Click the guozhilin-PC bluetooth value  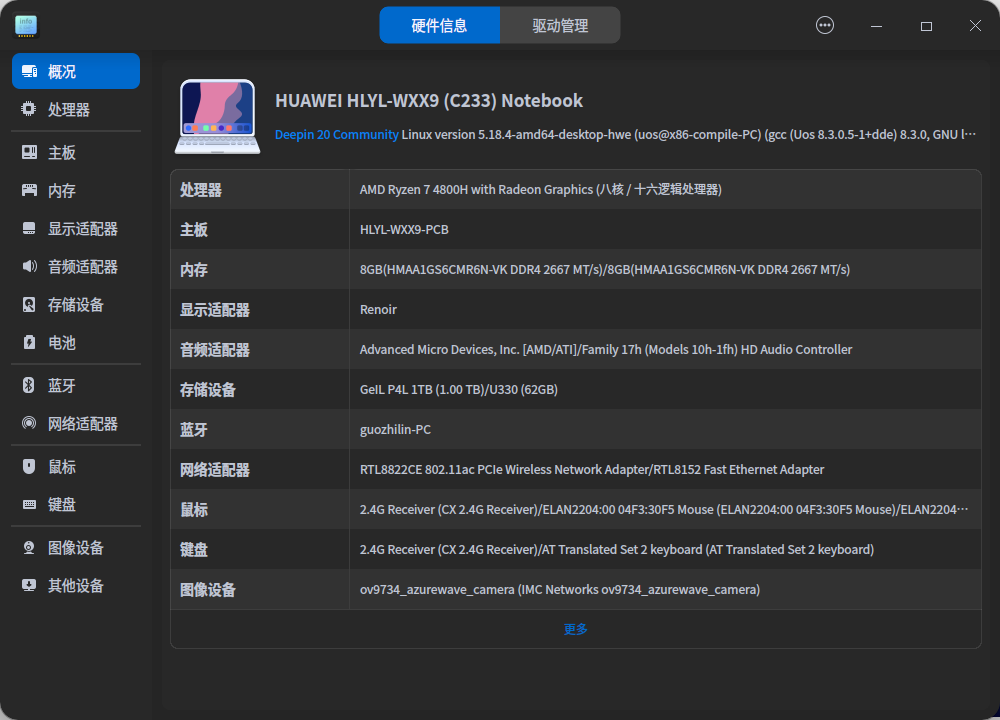pos(395,430)
